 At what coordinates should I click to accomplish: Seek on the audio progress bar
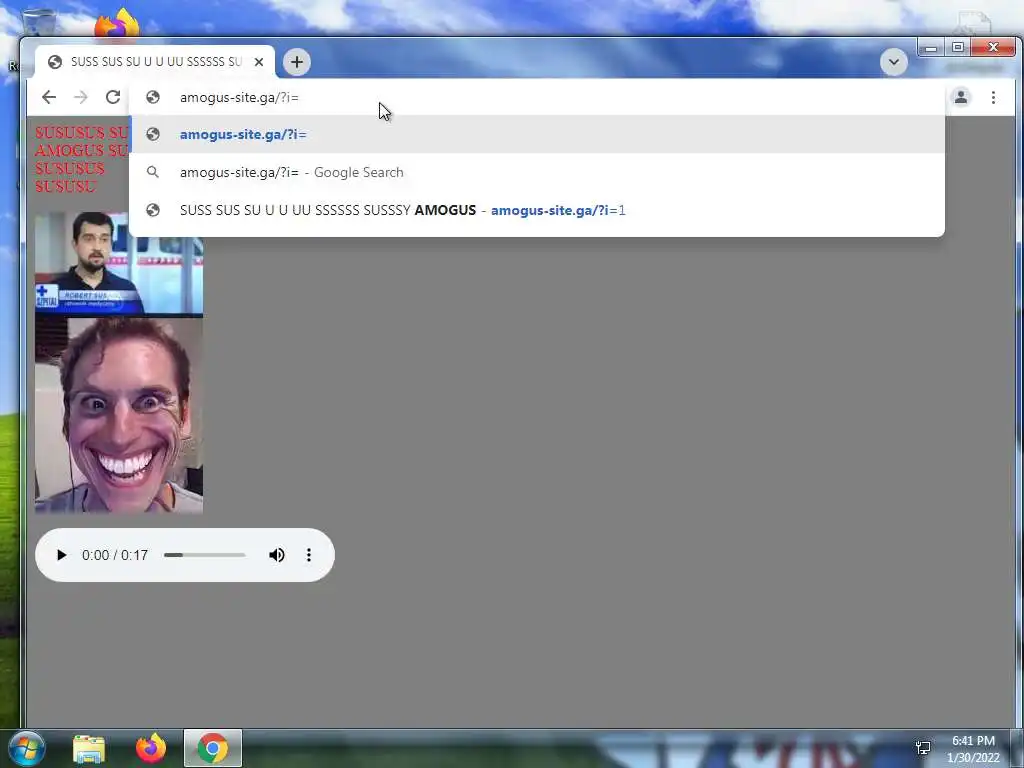[x=204, y=555]
